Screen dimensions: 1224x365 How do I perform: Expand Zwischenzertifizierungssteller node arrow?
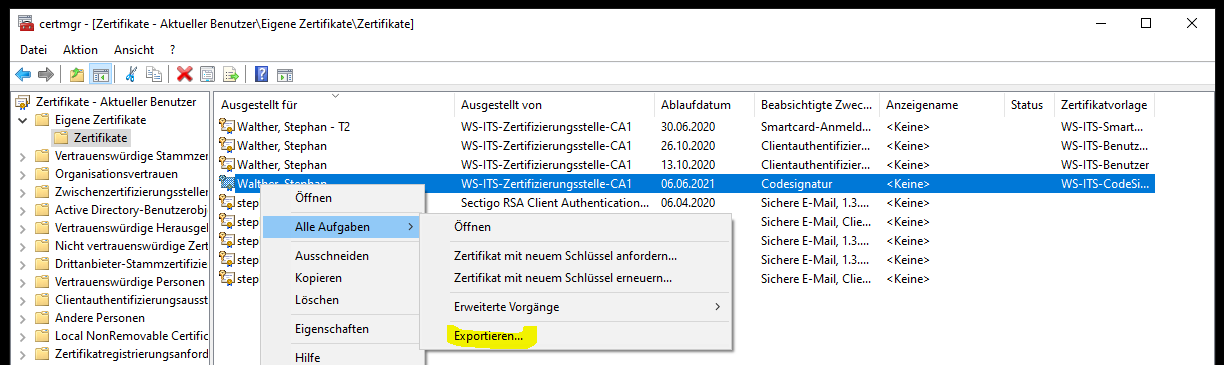click(24, 192)
